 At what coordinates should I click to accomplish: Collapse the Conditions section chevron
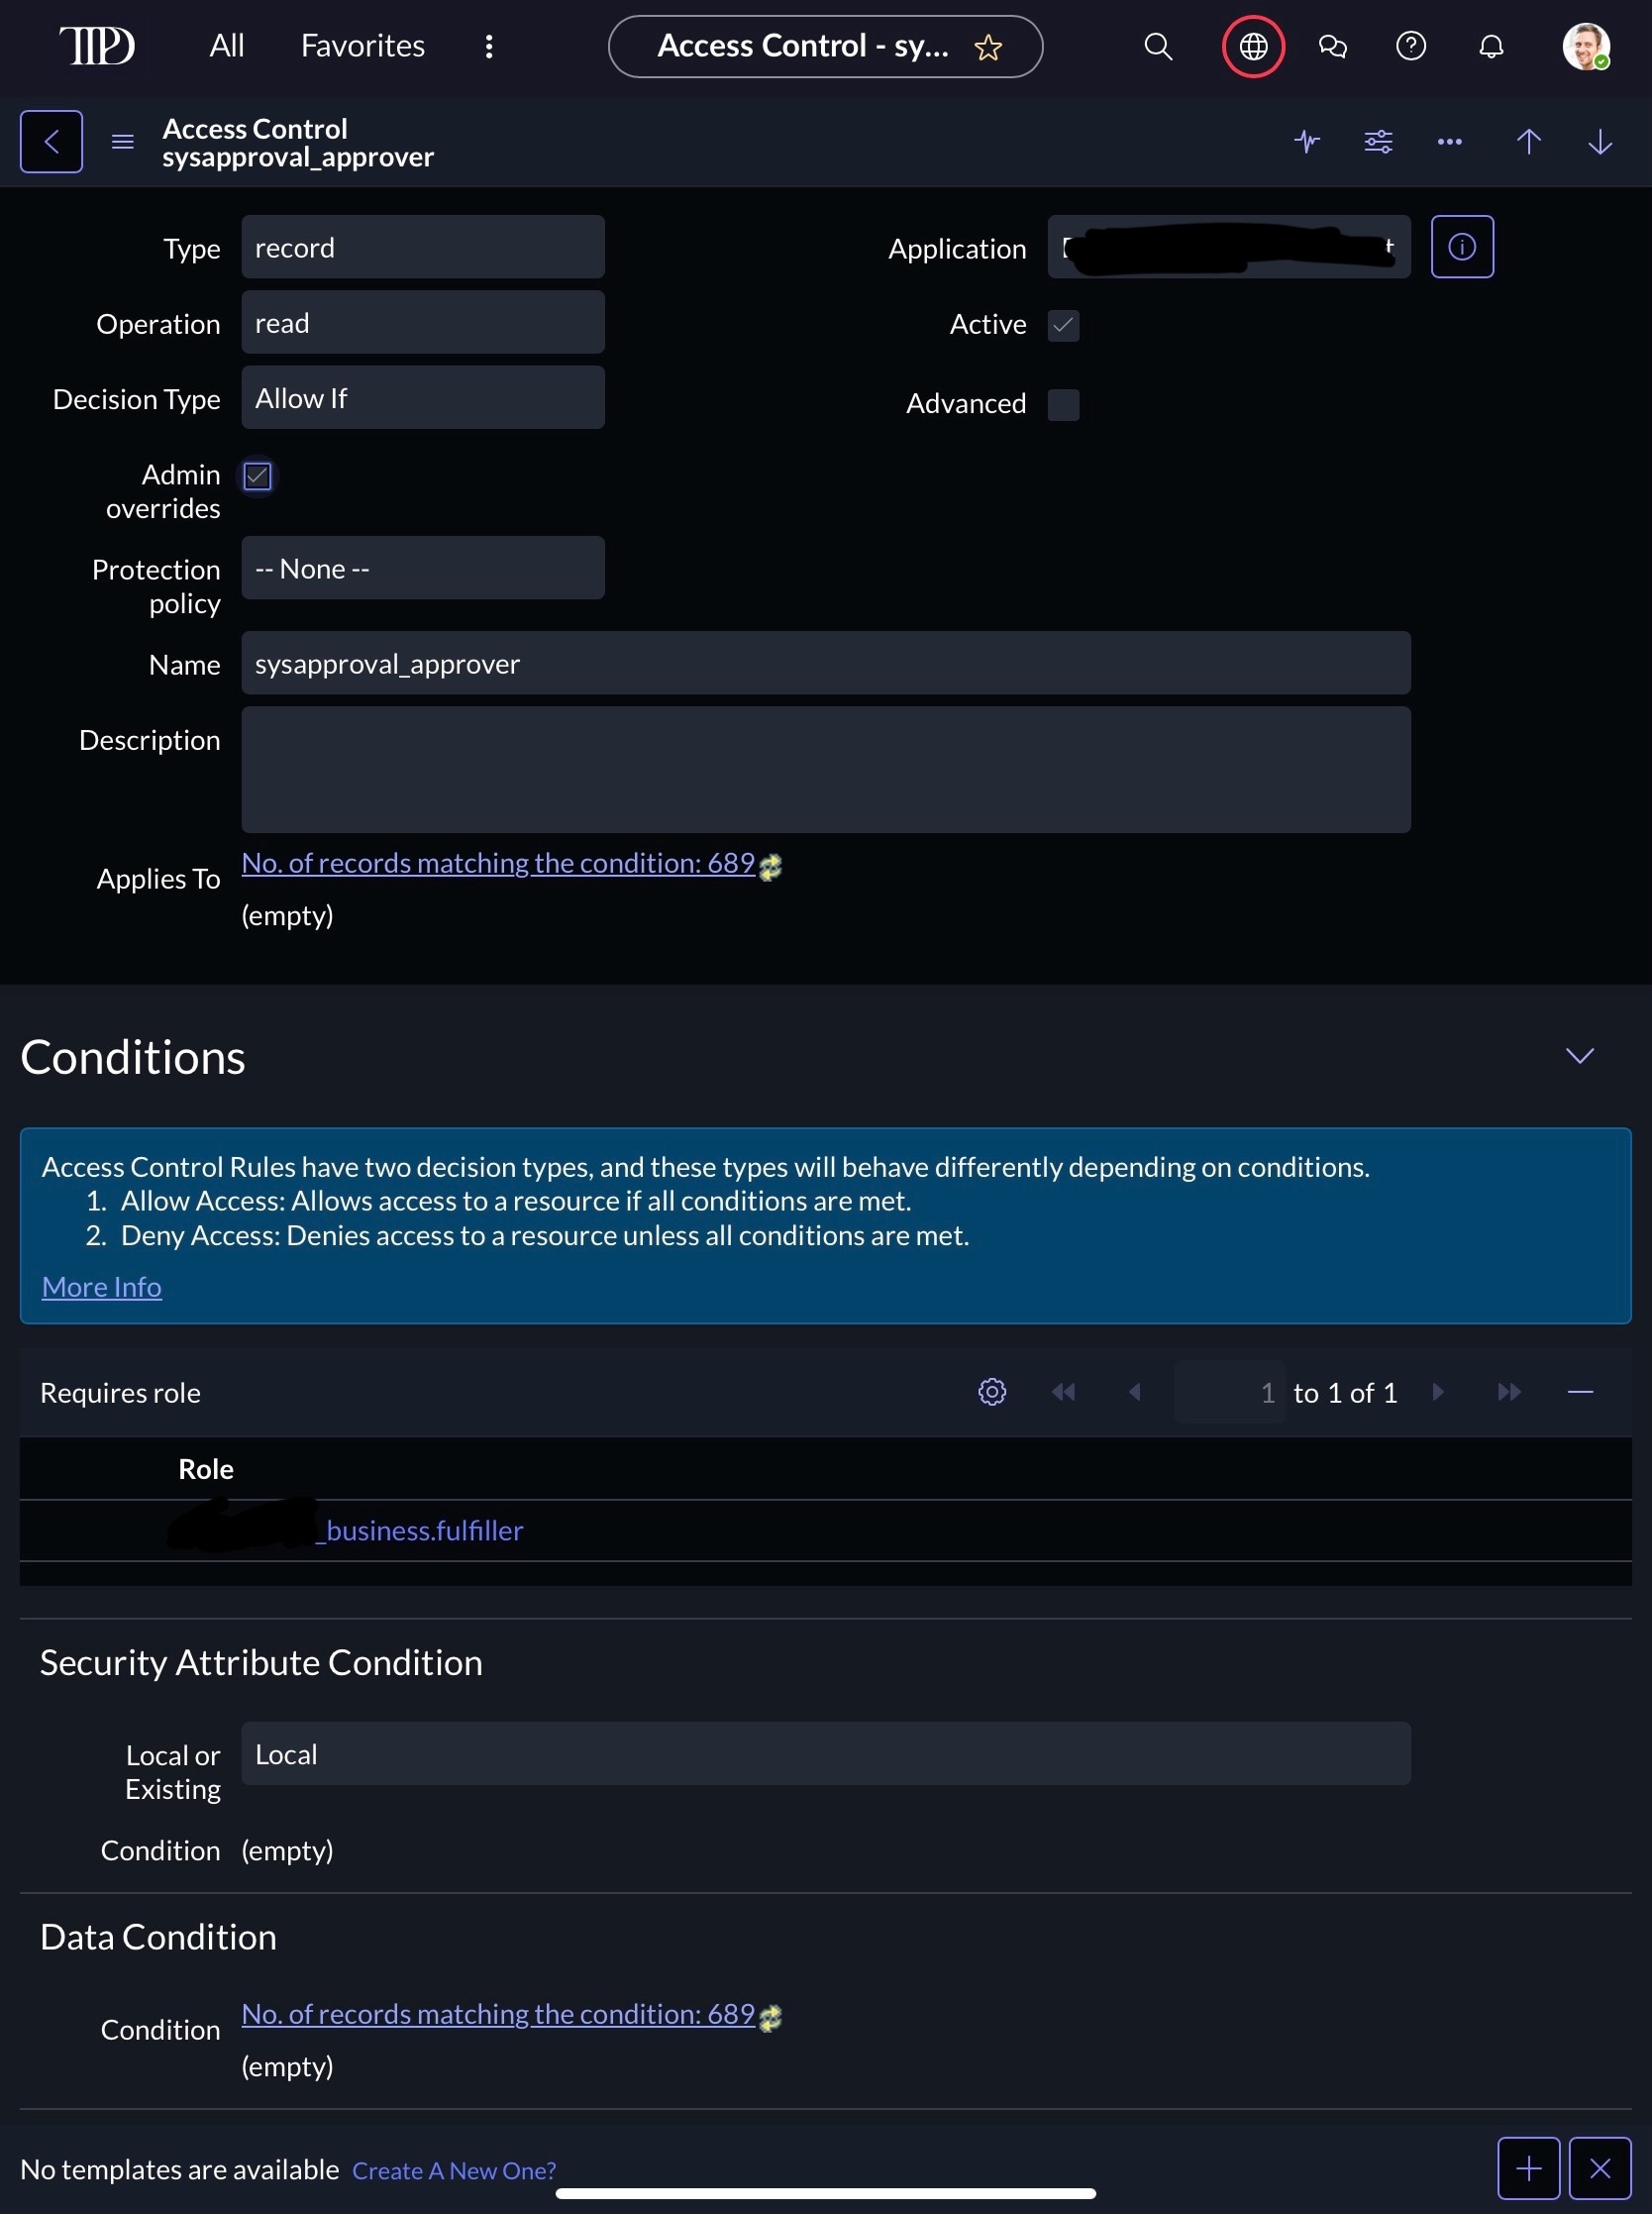click(1579, 1056)
